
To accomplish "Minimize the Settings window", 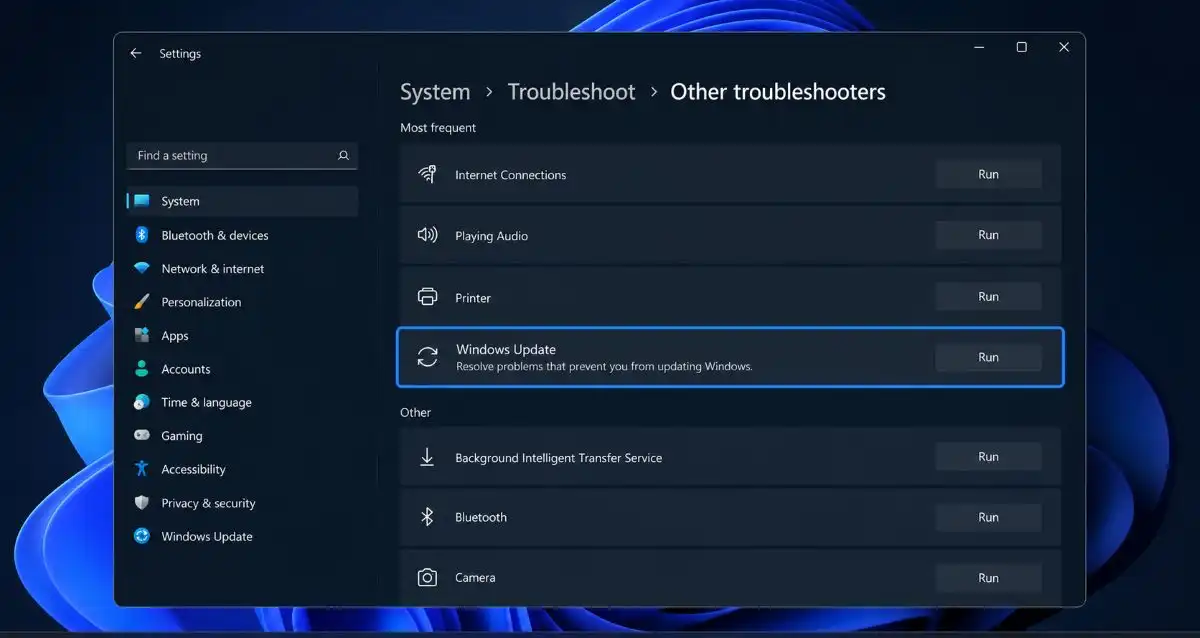I will [977, 47].
